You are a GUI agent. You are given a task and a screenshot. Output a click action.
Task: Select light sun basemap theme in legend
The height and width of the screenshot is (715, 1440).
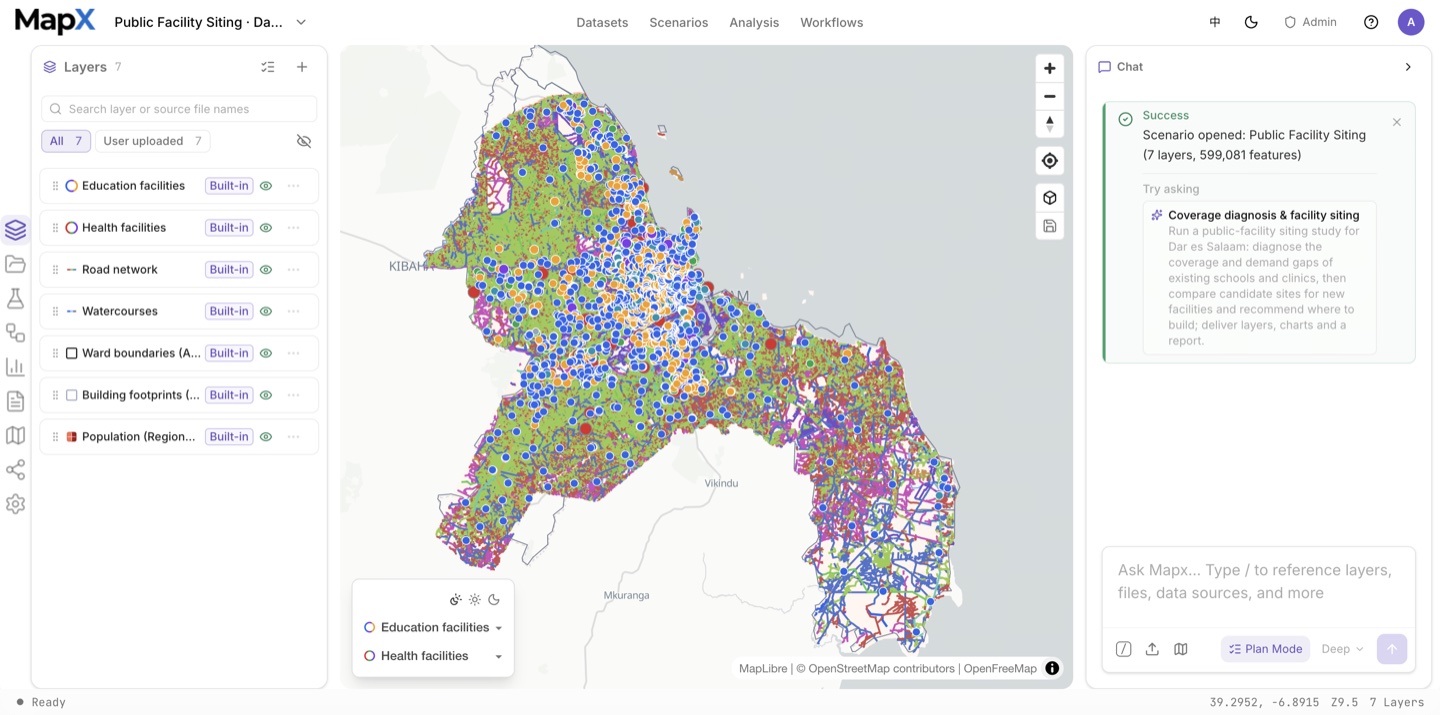(475, 600)
